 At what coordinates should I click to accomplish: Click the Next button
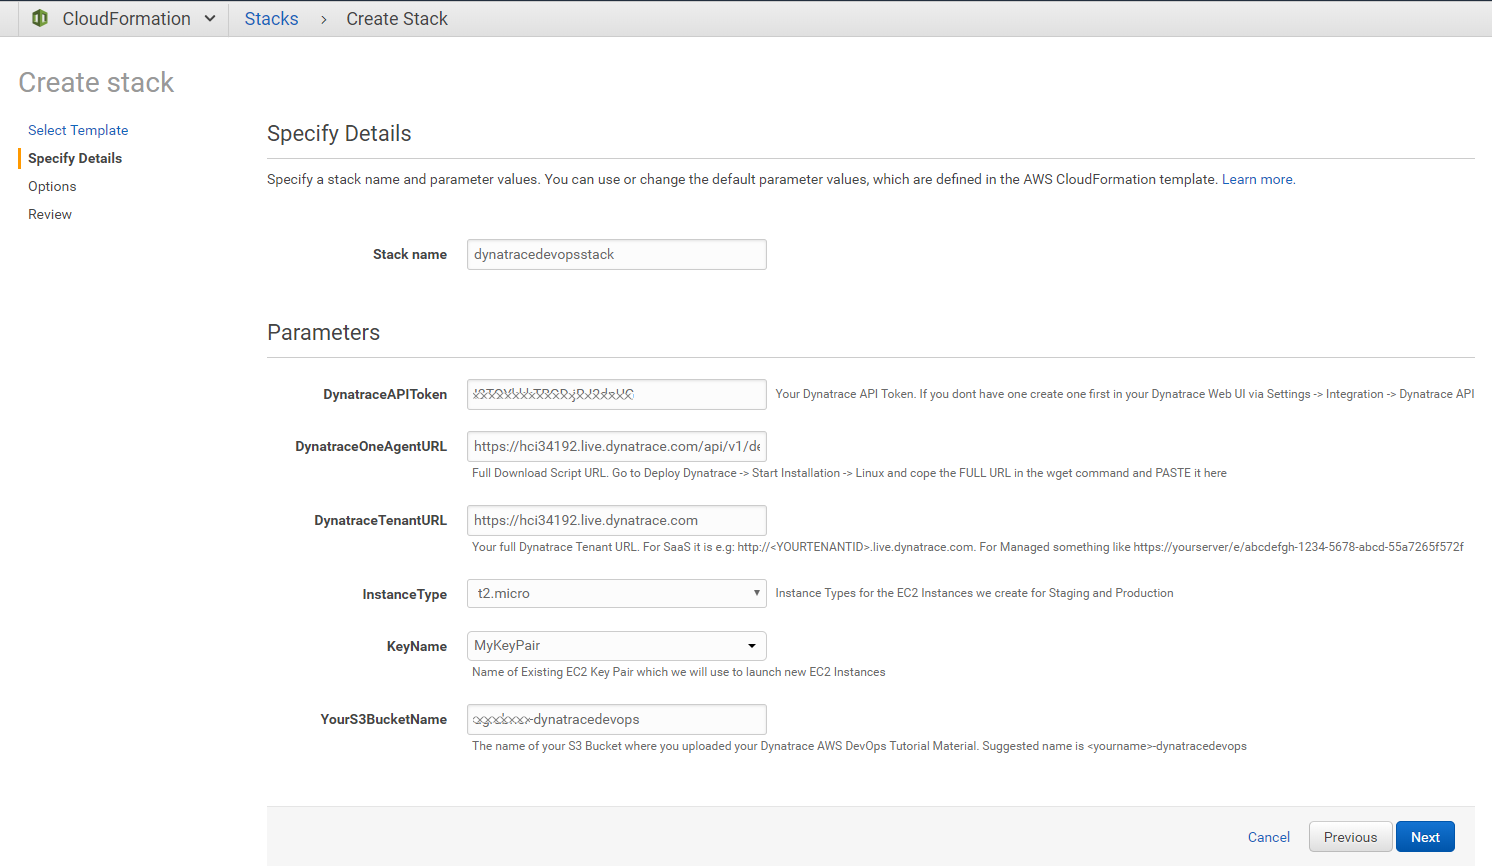[1425, 837]
